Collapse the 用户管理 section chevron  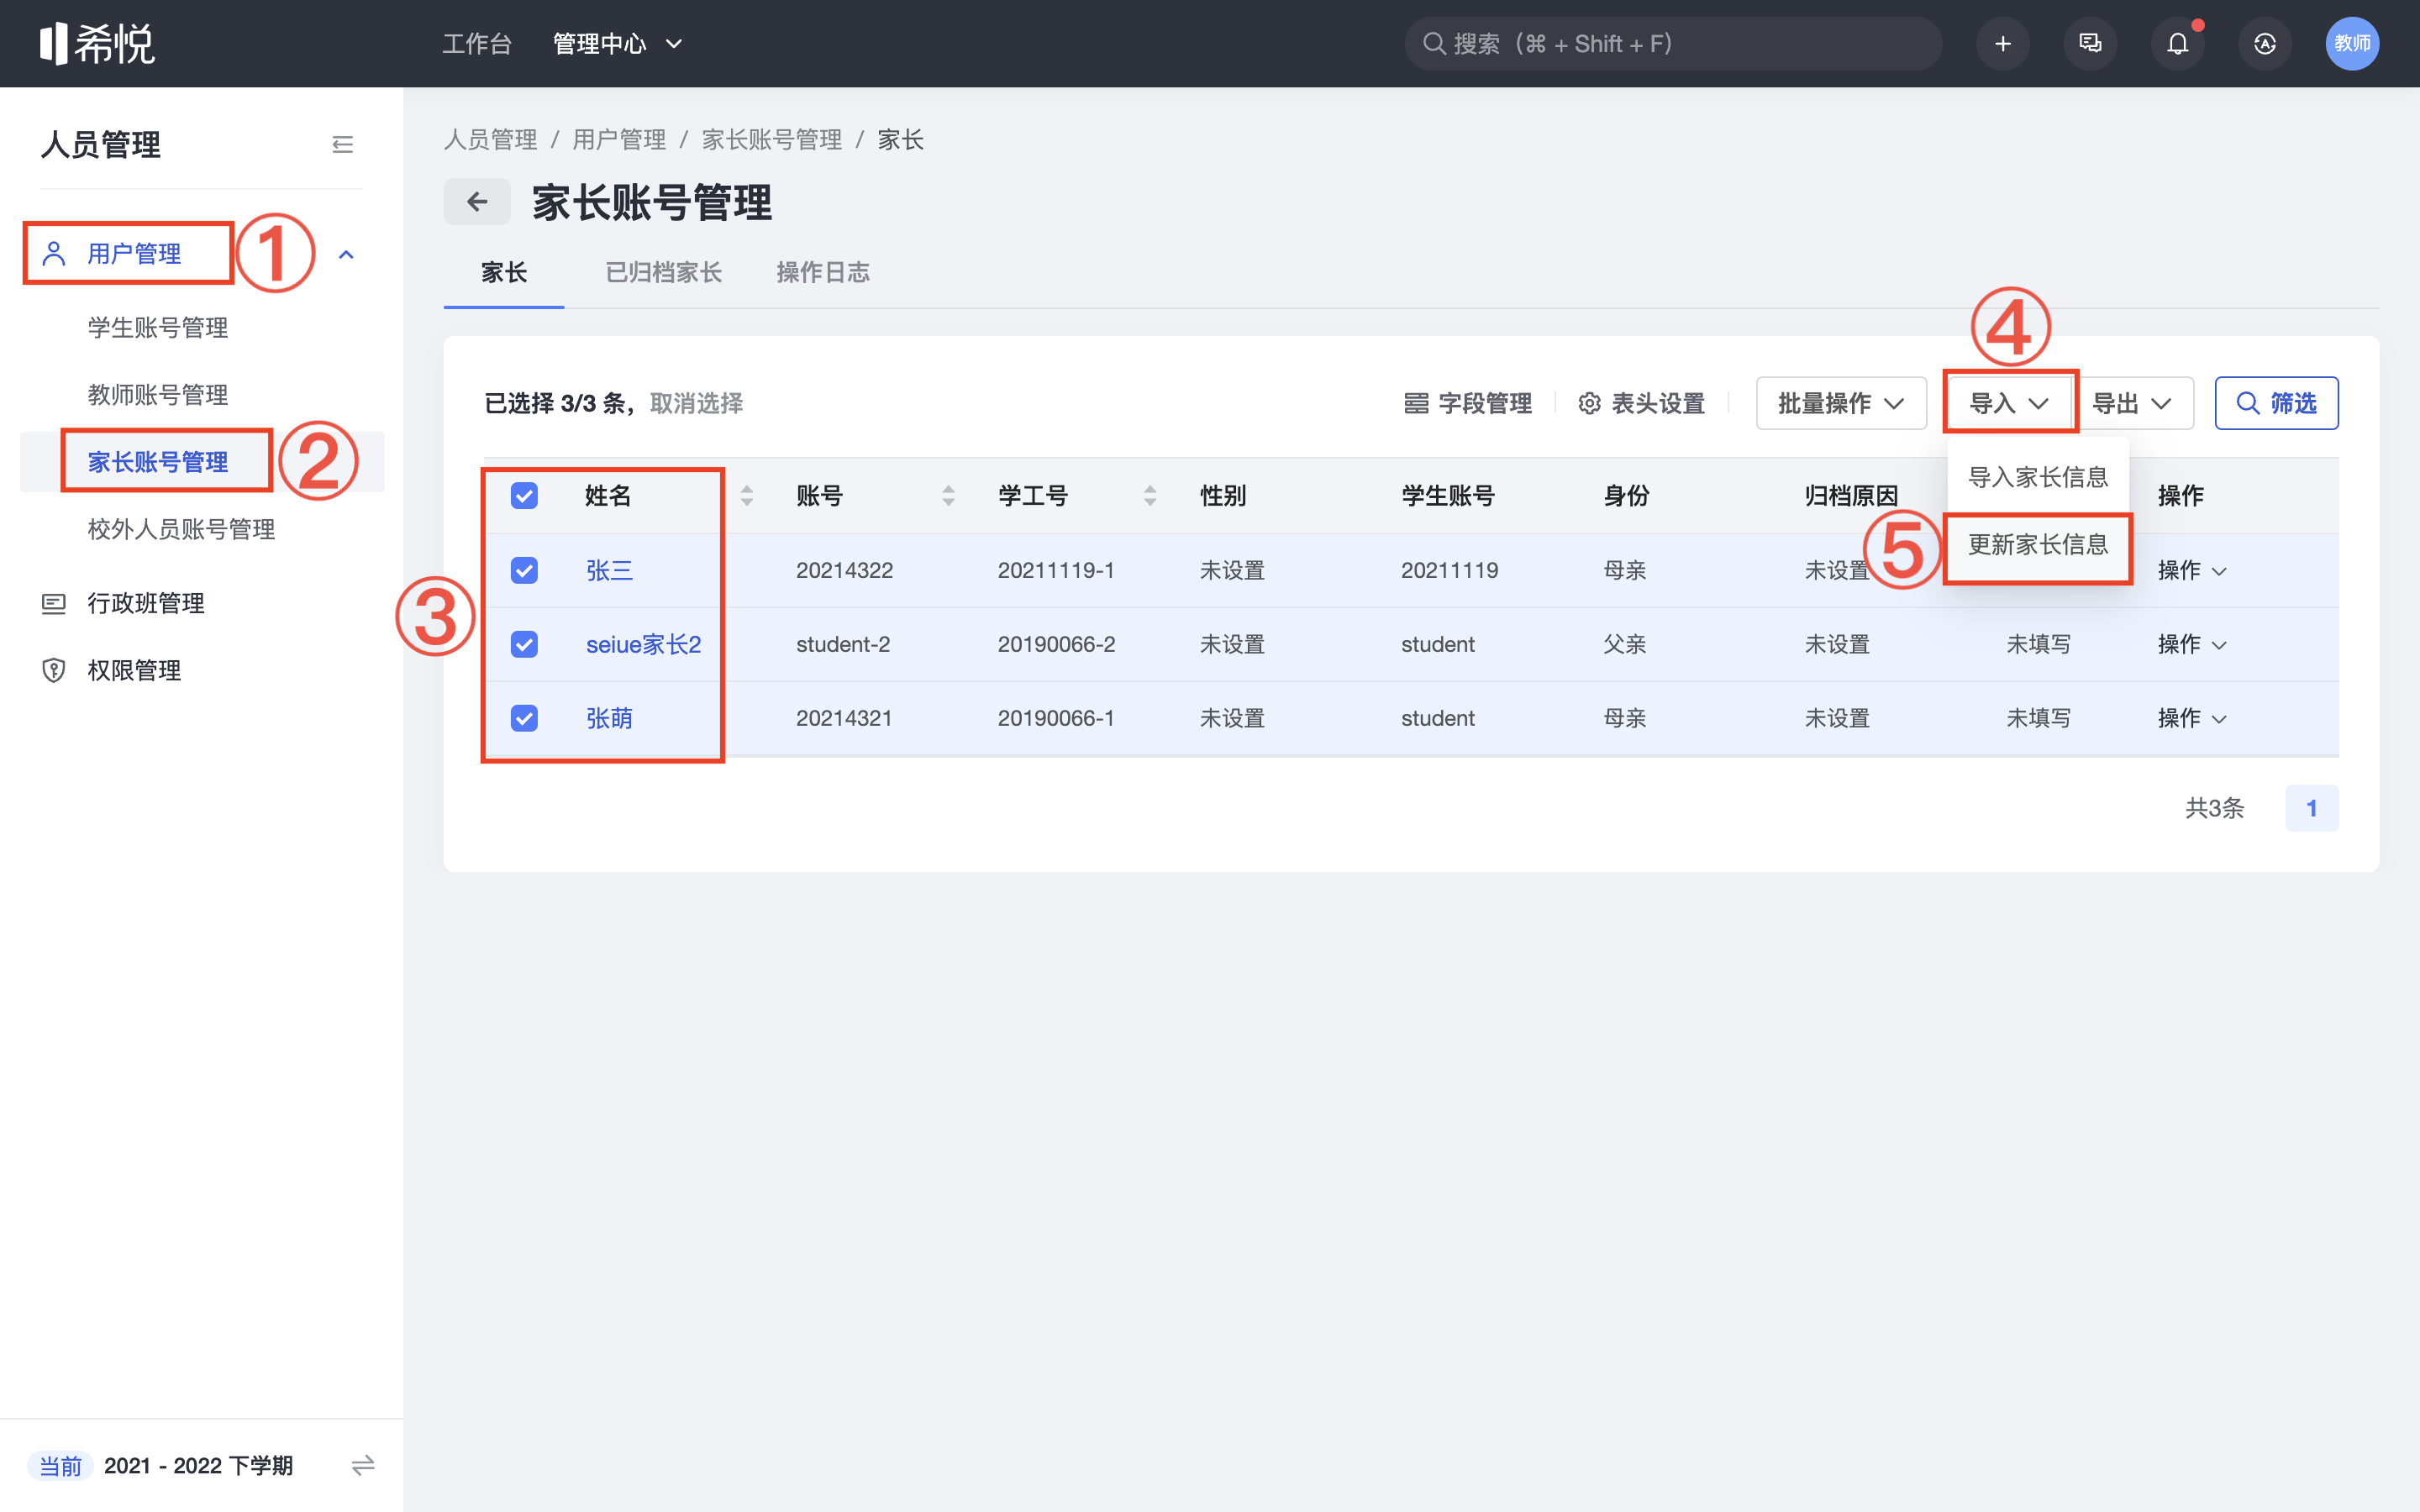tap(346, 254)
